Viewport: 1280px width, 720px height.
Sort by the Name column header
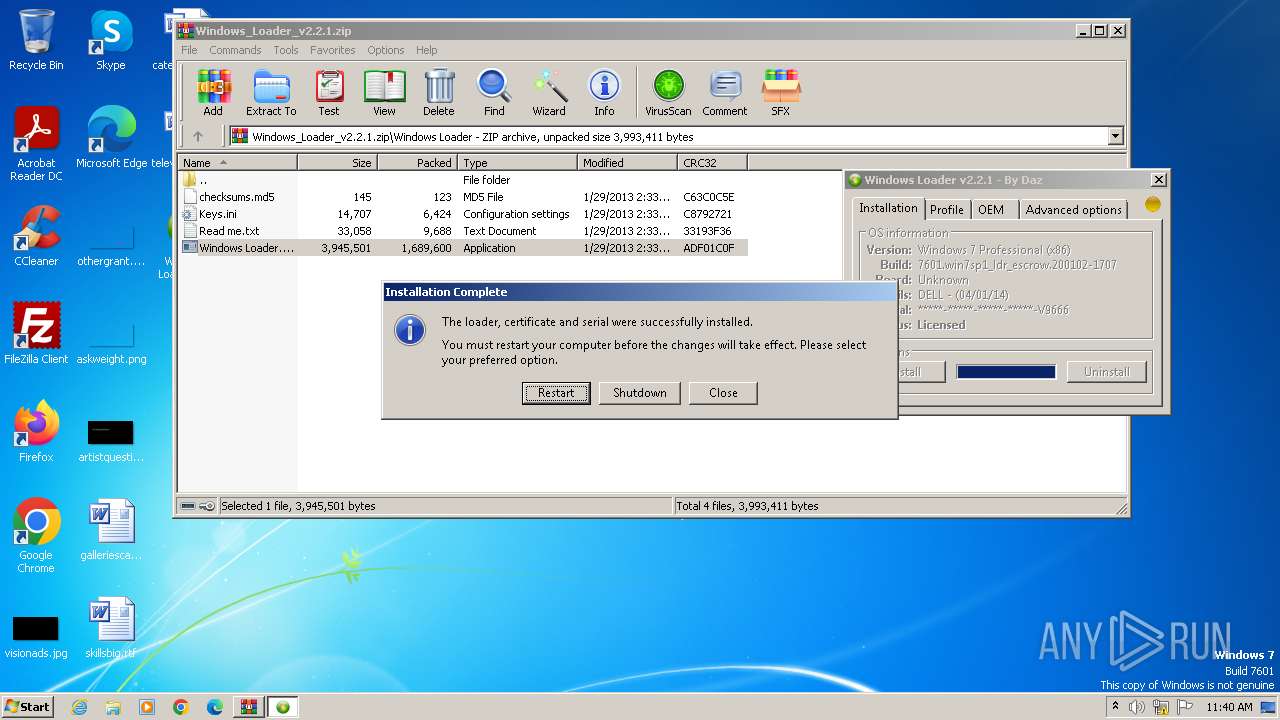[238, 163]
